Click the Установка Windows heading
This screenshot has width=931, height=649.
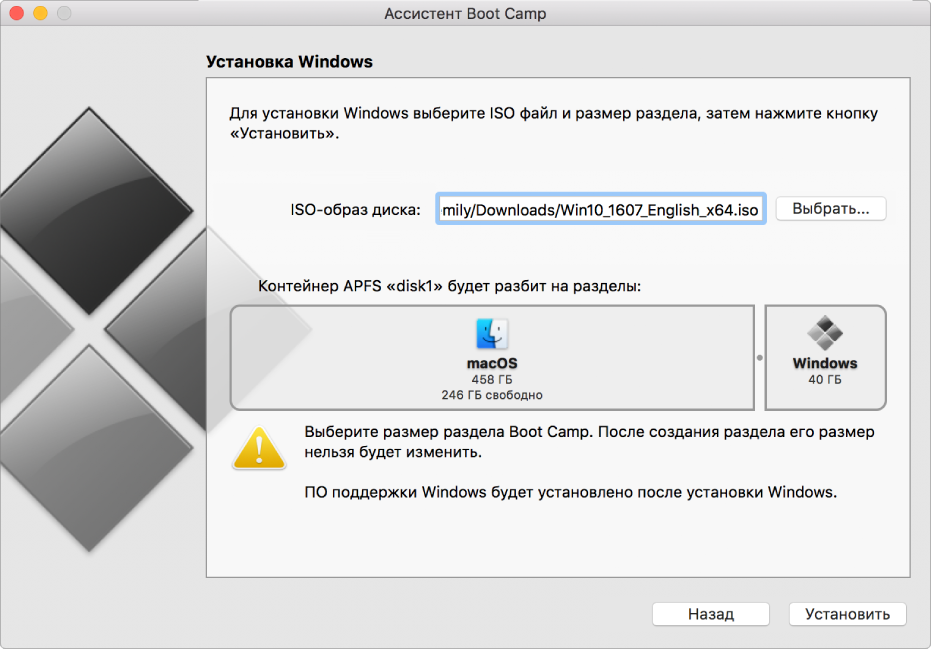pos(289,62)
